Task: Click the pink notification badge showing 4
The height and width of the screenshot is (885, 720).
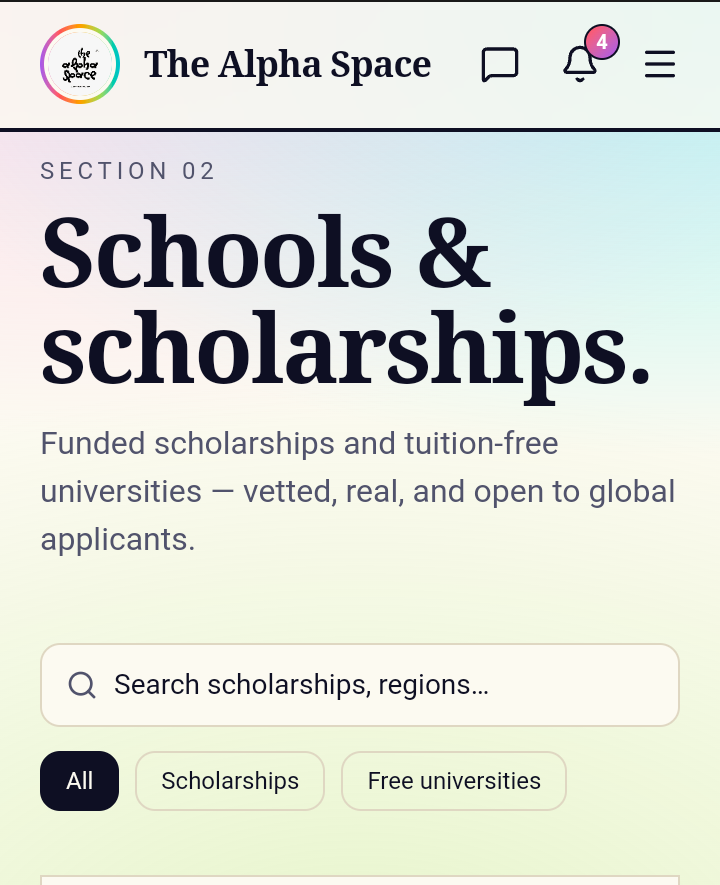Action: tap(602, 42)
